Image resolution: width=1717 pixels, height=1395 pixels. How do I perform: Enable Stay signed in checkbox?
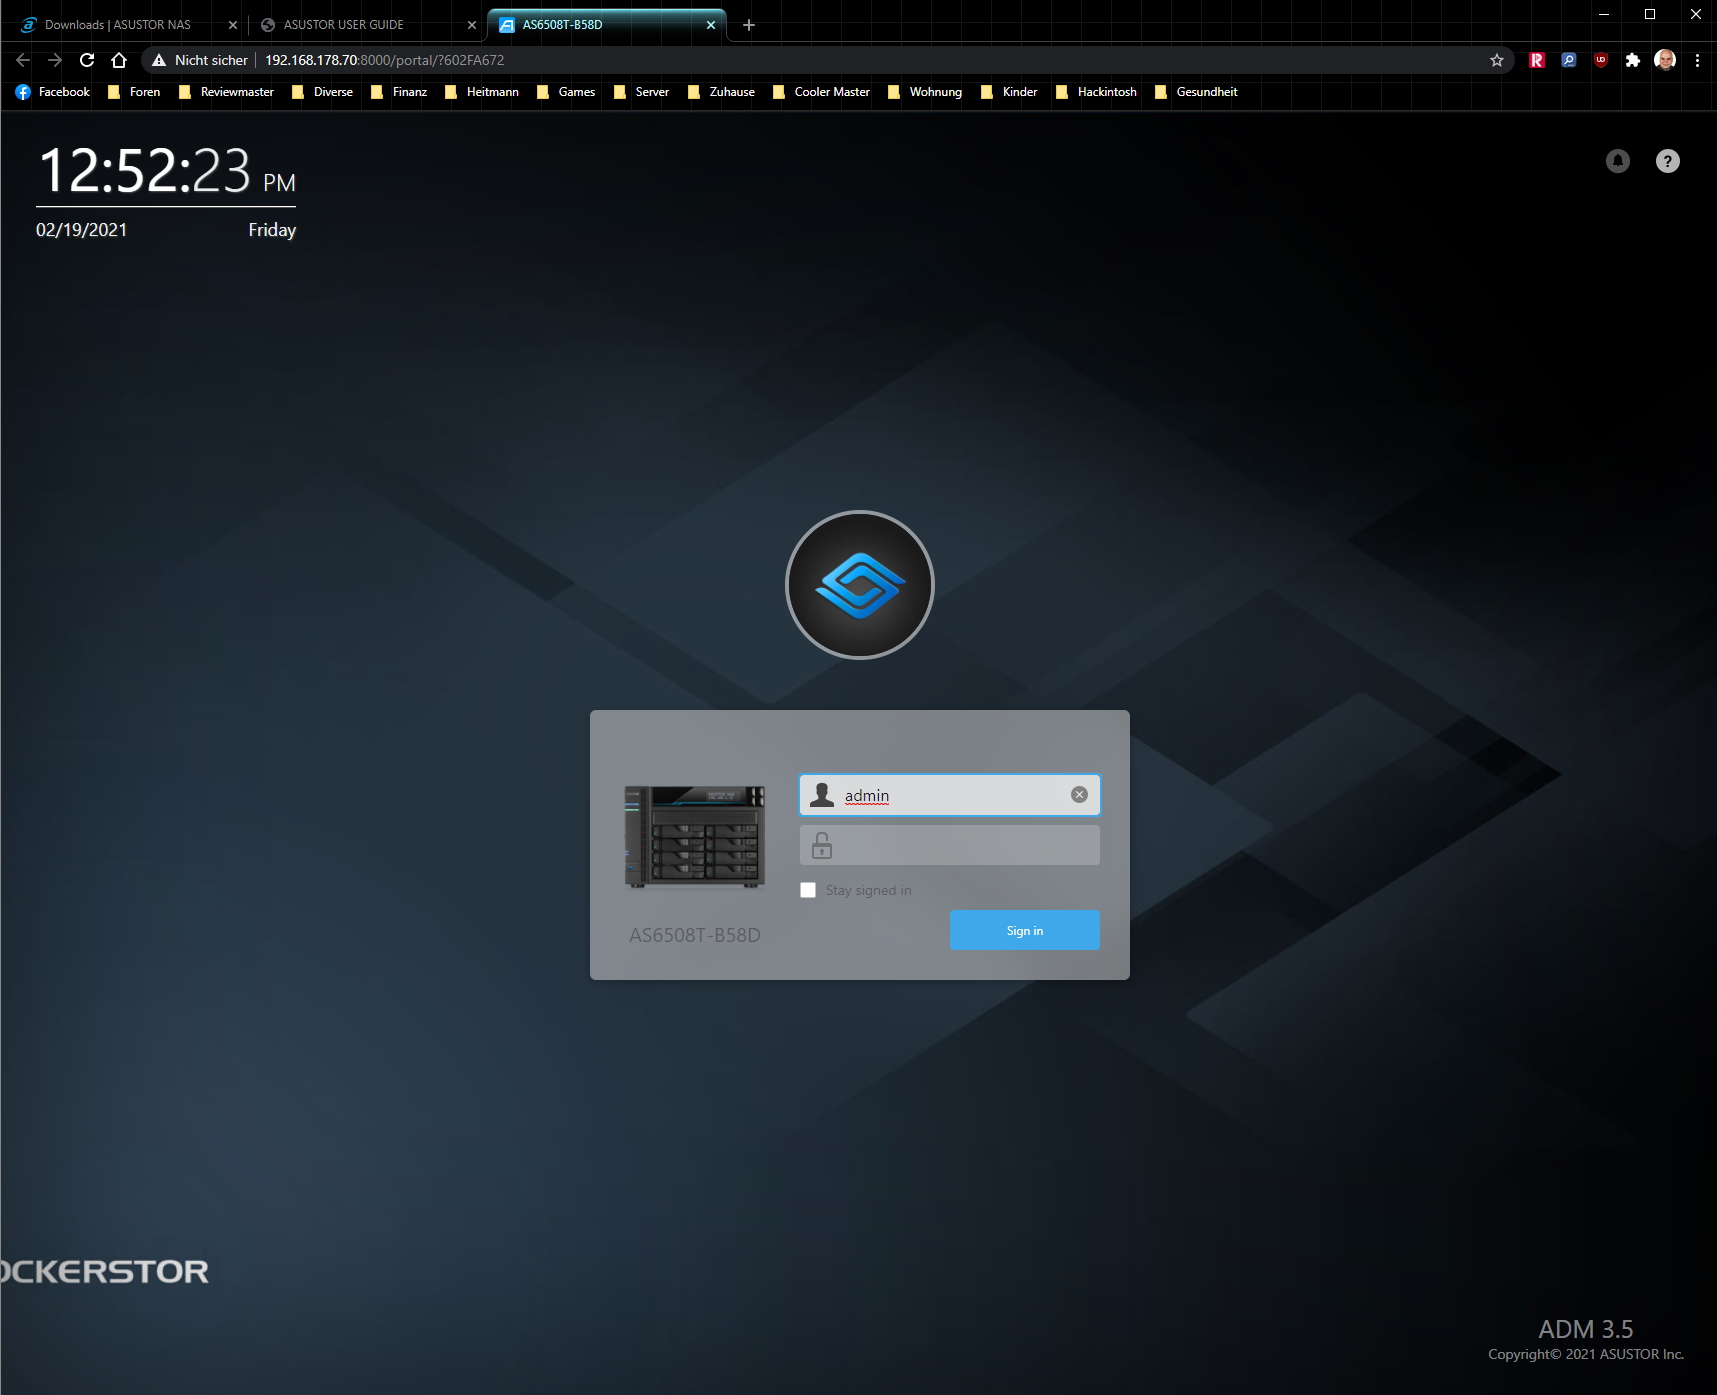tap(808, 890)
